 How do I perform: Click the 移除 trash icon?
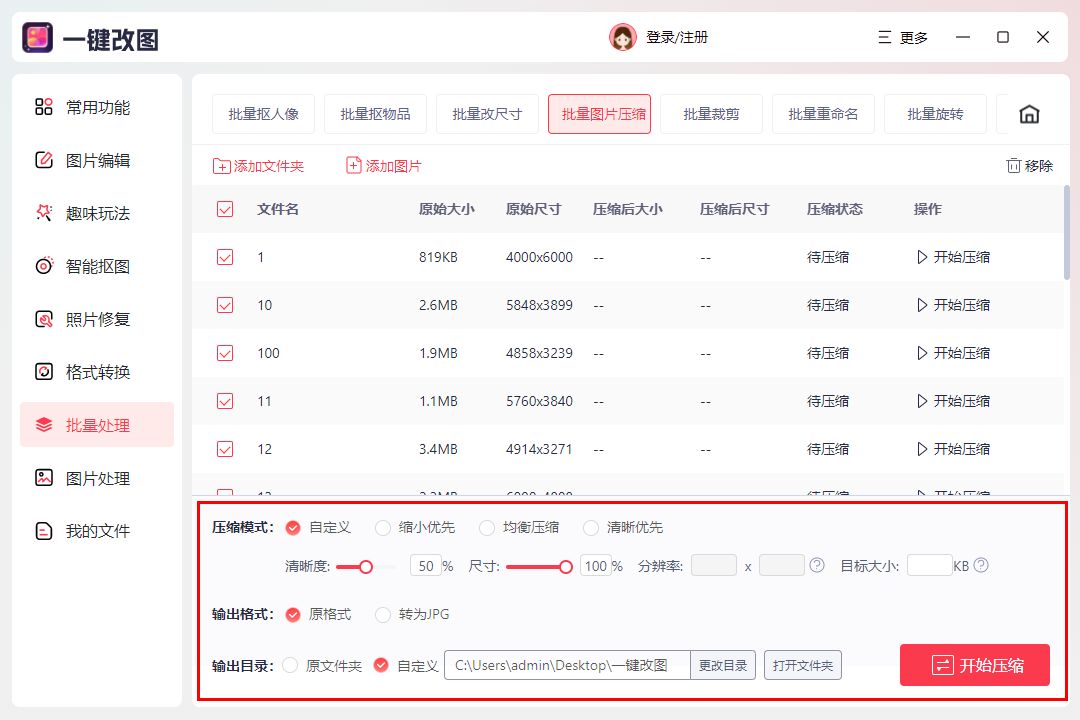(x=1013, y=165)
